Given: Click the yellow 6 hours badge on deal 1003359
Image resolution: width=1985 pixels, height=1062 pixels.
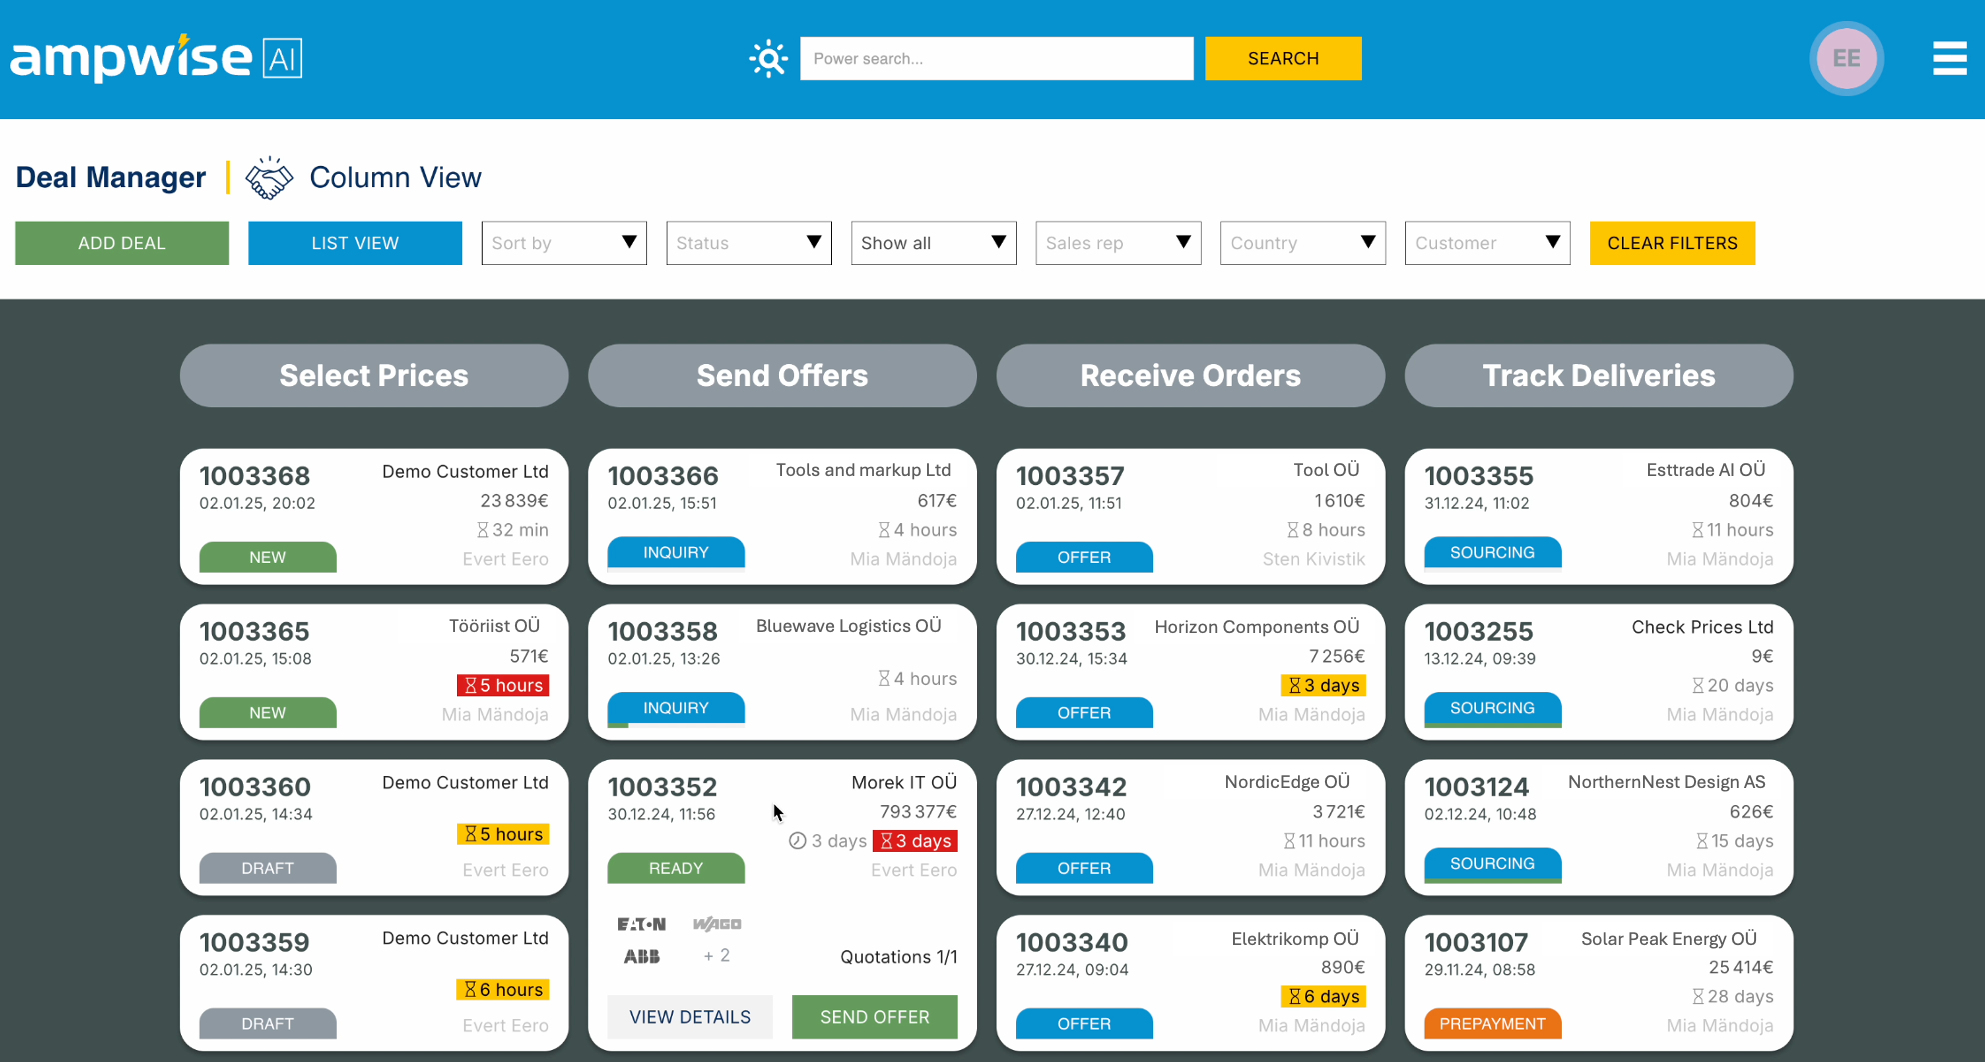Looking at the screenshot, I should [503, 989].
